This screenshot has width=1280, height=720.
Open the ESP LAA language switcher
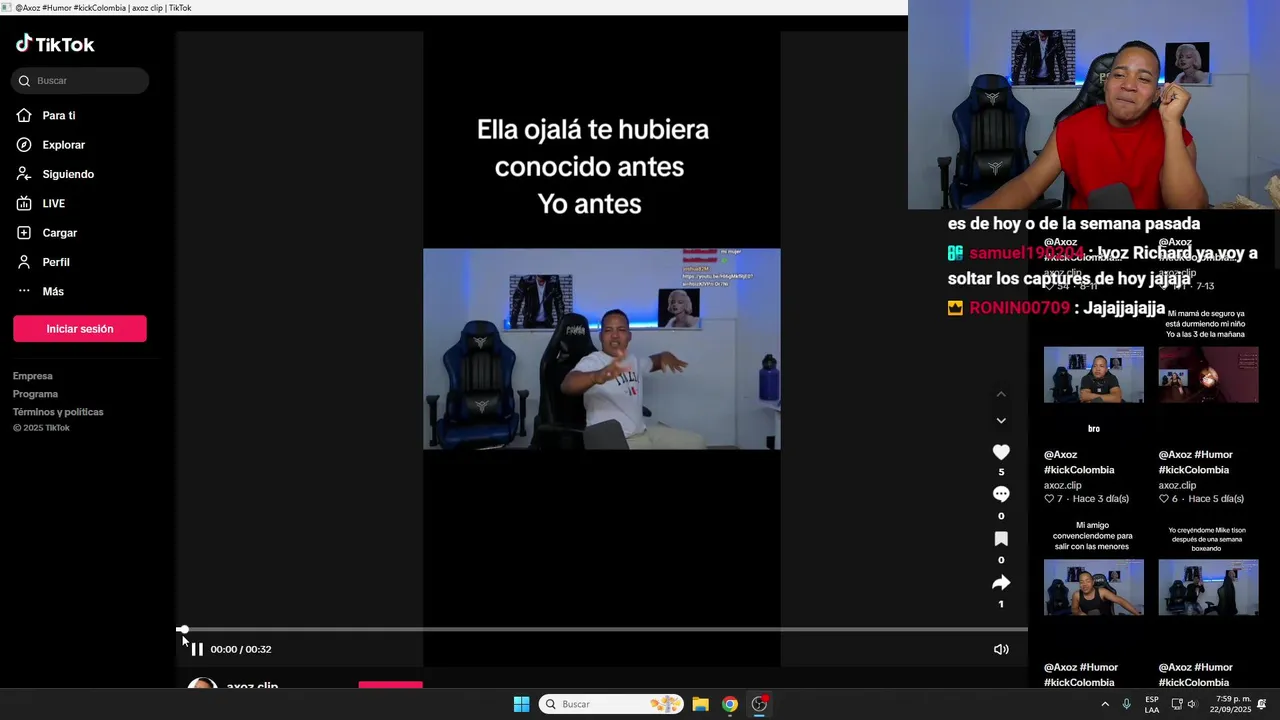[1152, 704]
